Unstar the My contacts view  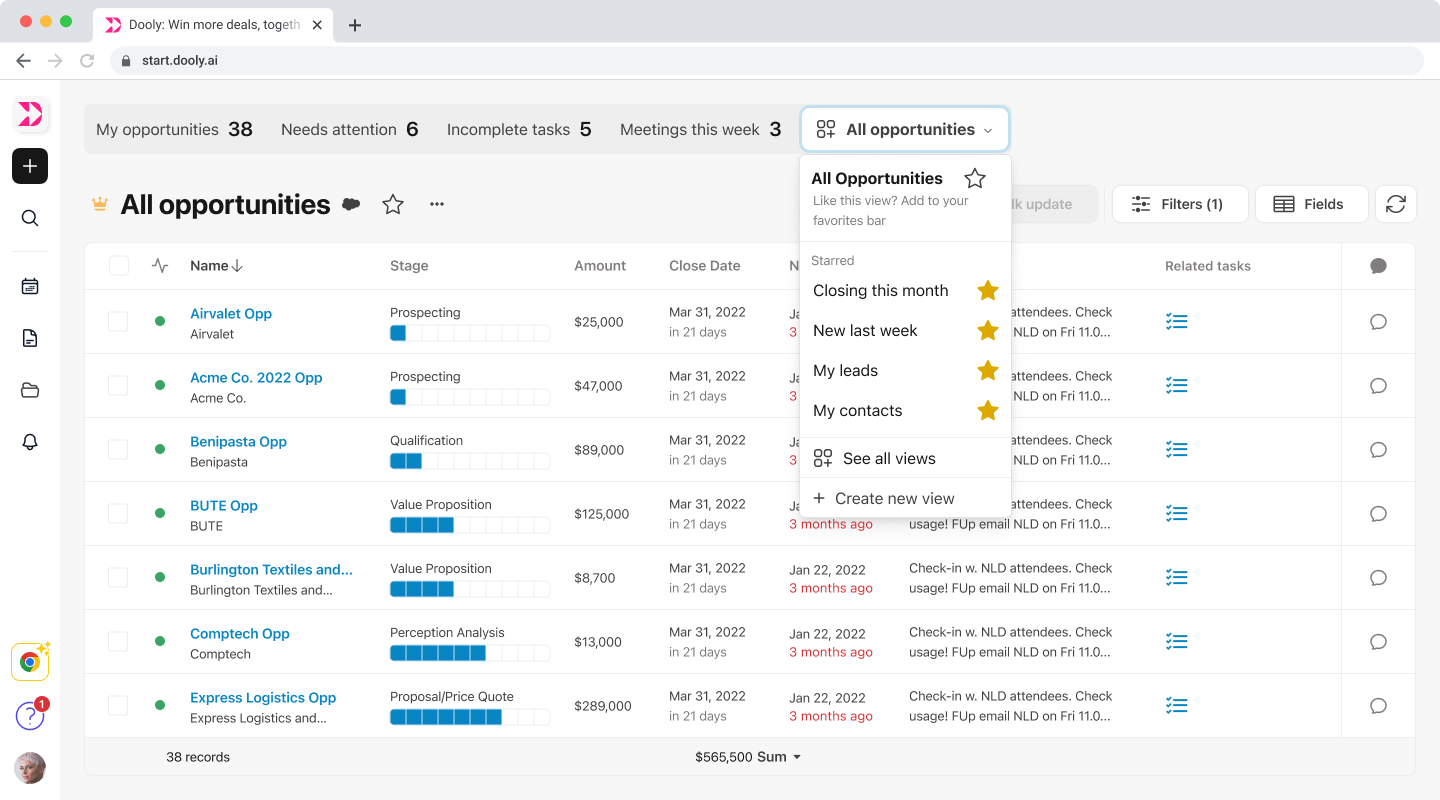(988, 411)
